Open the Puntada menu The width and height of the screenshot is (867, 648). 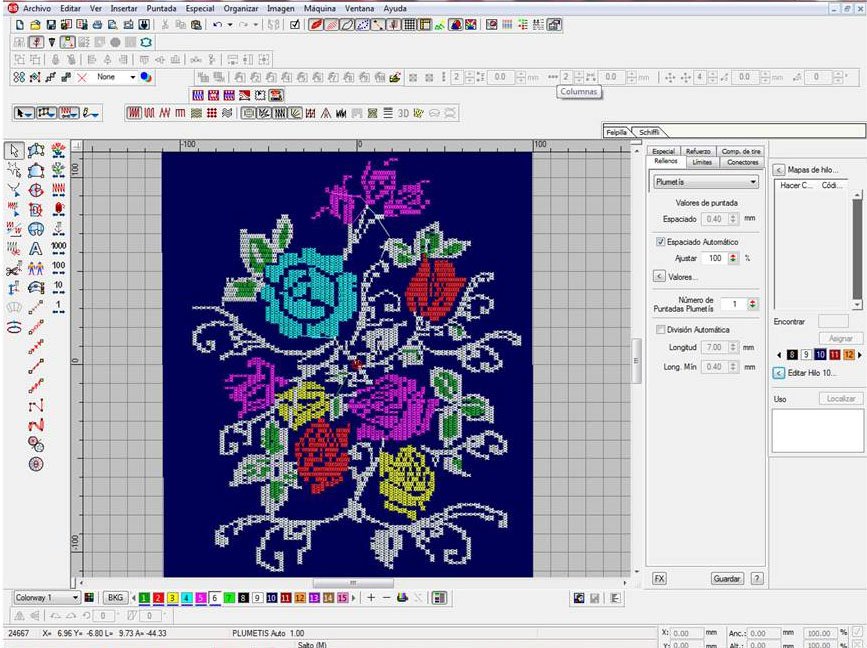tap(161, 9)
